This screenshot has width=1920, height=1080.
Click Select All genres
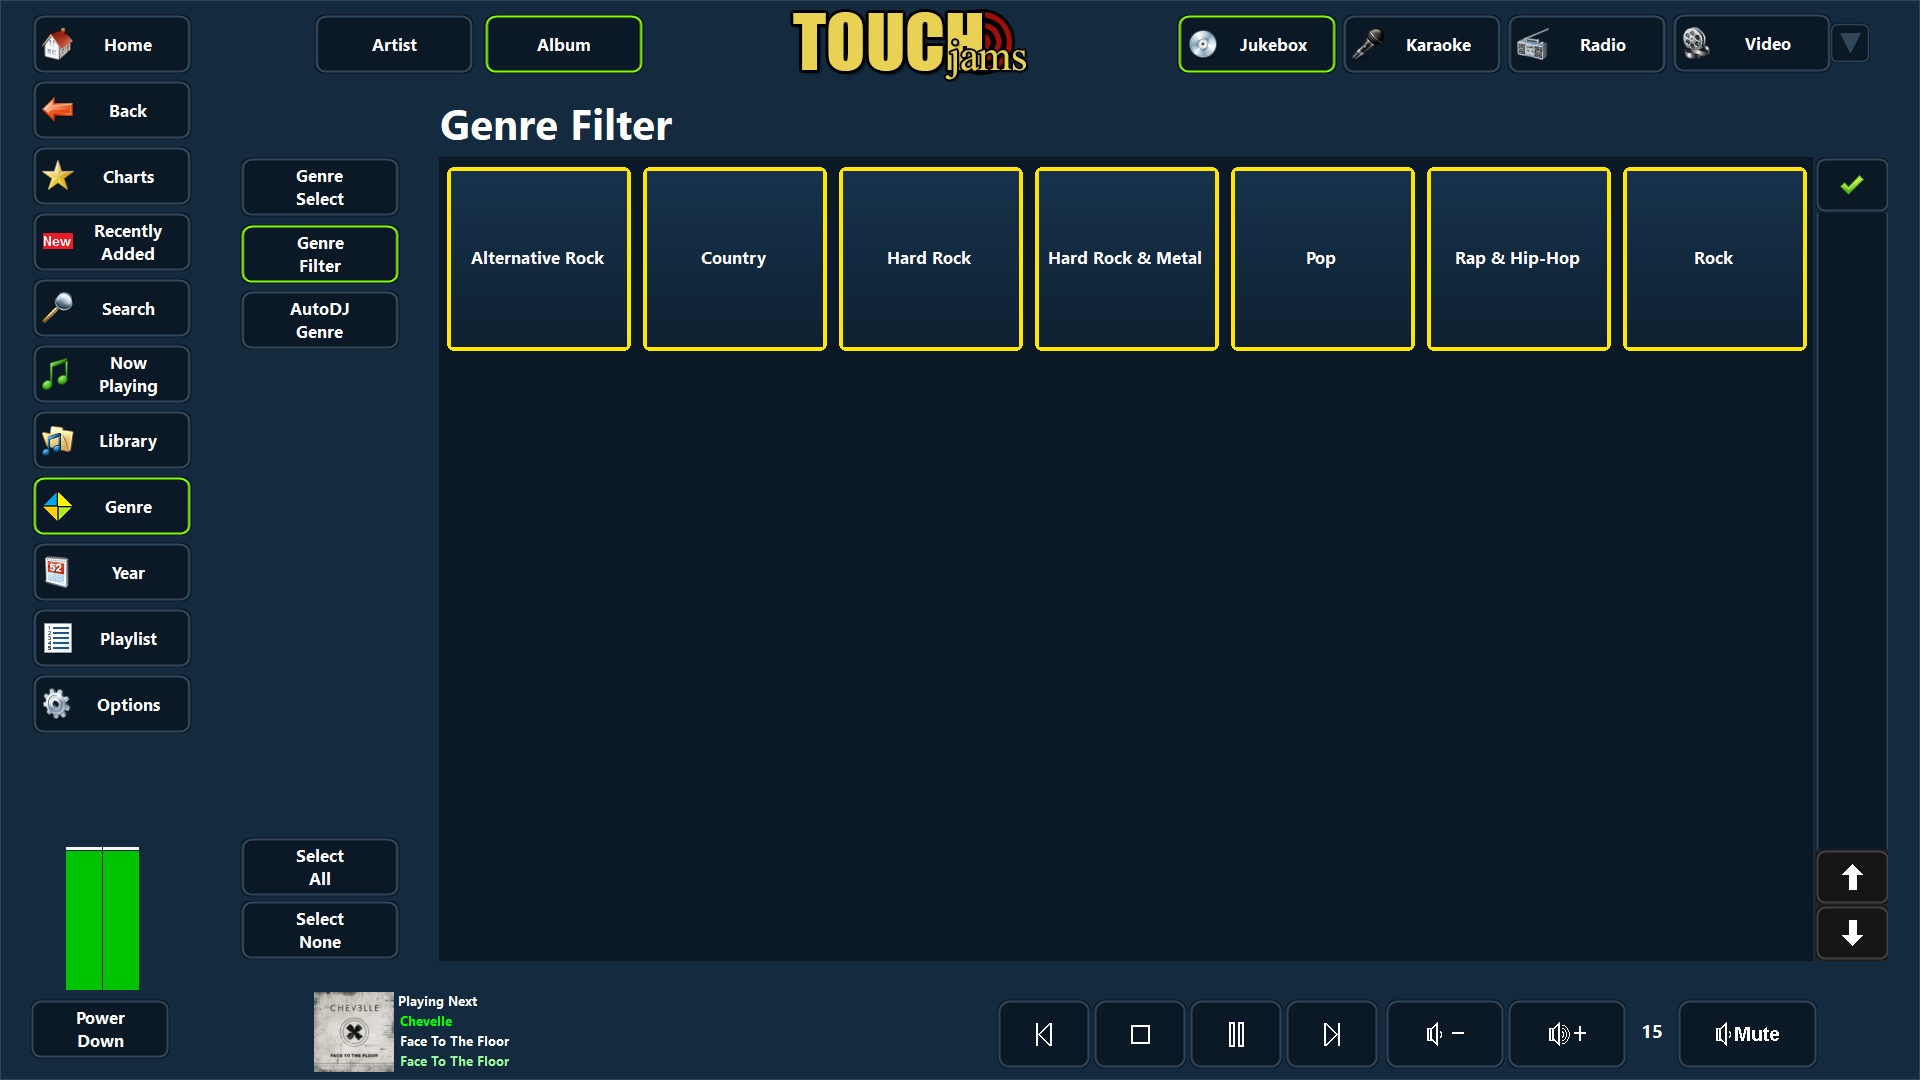[x=319, y=867]
